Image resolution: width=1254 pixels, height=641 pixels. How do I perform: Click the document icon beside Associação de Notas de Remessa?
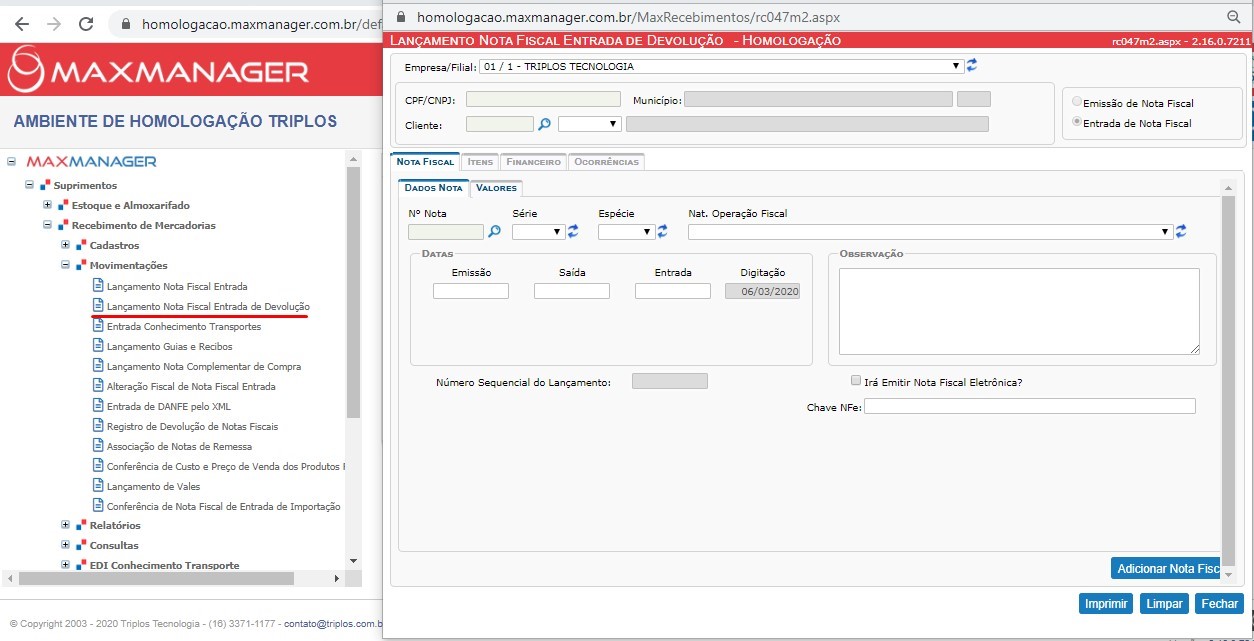98,446
